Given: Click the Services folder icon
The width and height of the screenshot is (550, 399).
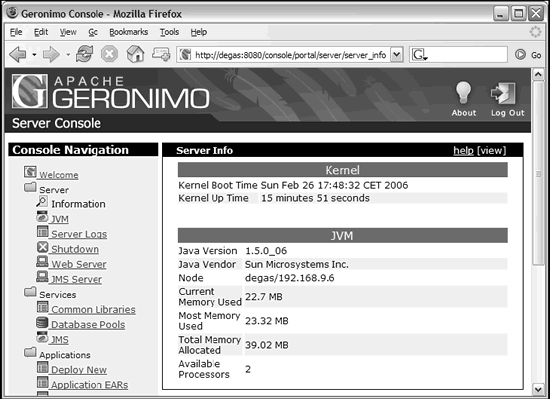Looking at the screenshot, I should (30, 292).
